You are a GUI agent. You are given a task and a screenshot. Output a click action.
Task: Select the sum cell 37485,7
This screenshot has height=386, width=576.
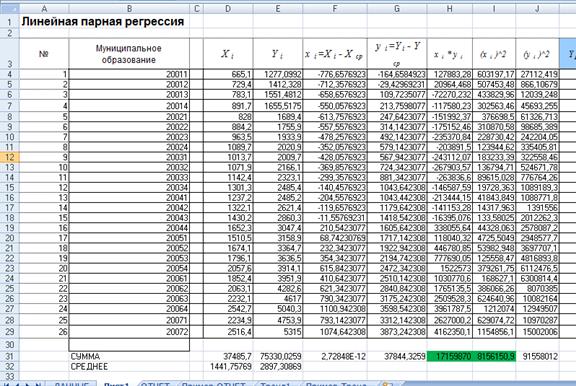pos(228,357)
